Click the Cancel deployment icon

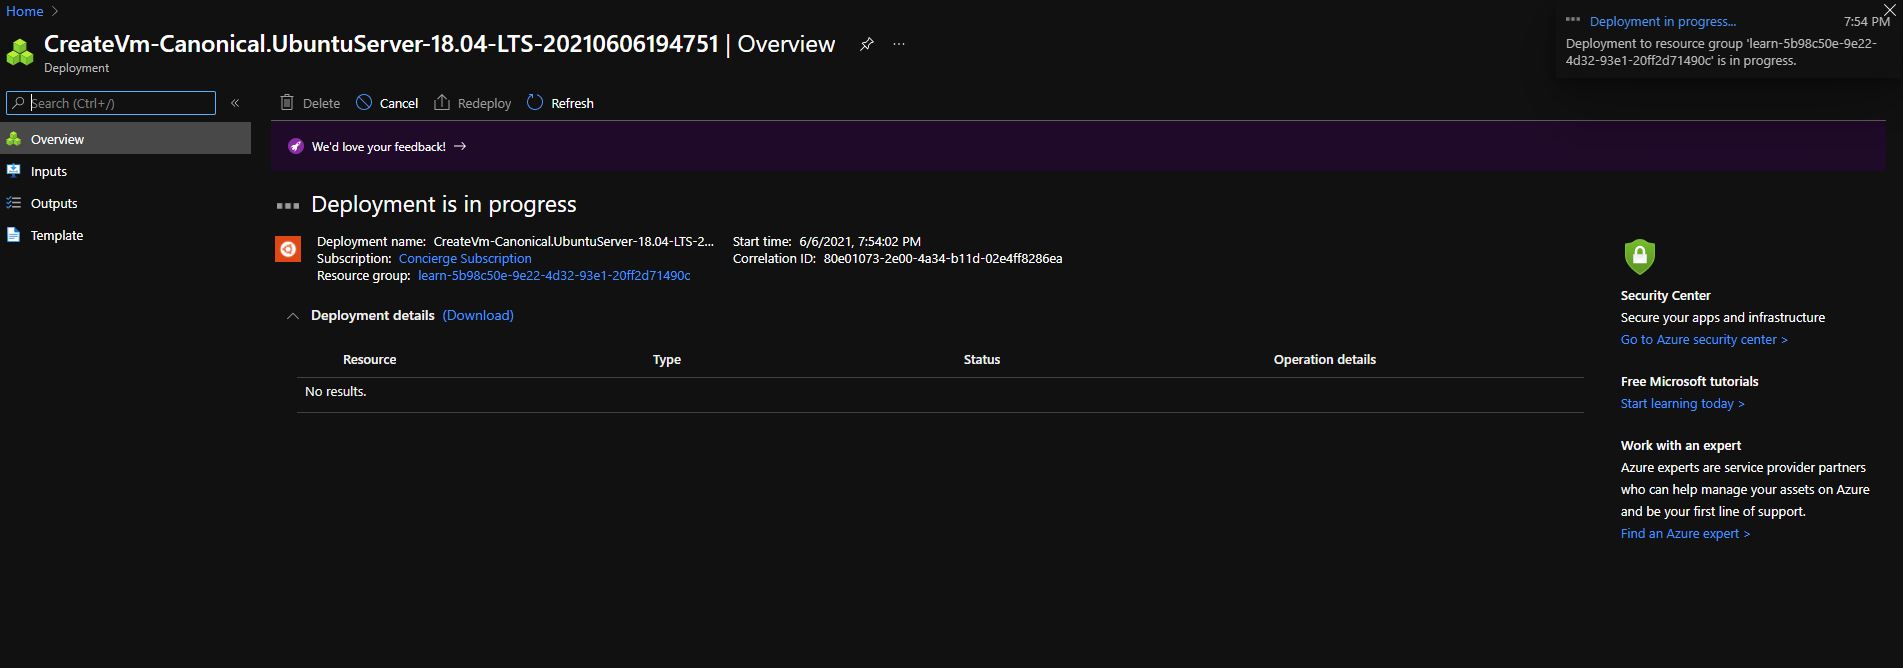pyautogui.click(x=364, y=103)
